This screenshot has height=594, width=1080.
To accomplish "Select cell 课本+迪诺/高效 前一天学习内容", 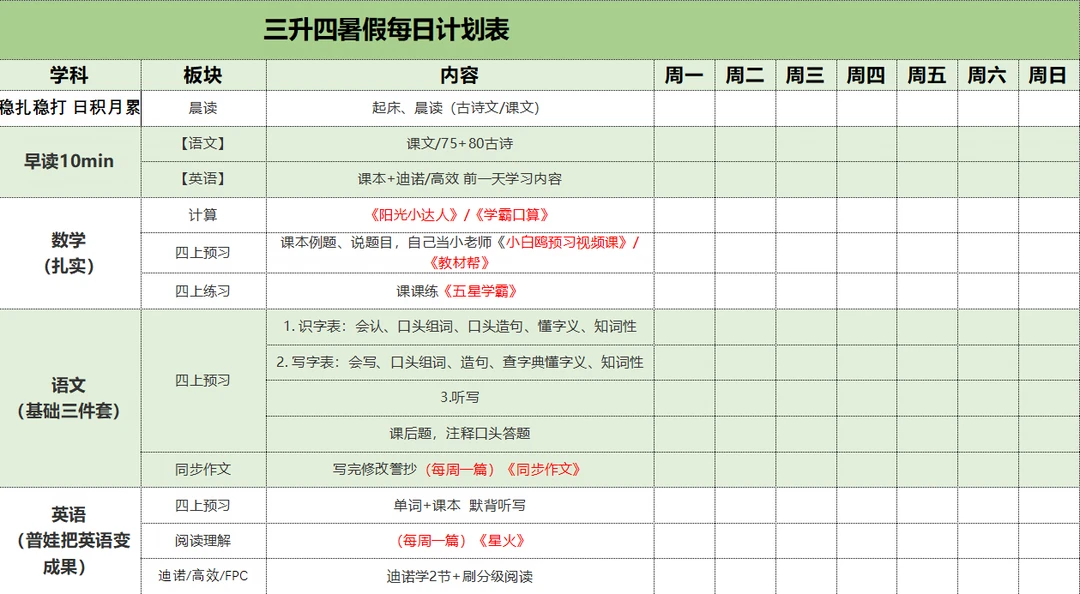I will tap(460, 179).
